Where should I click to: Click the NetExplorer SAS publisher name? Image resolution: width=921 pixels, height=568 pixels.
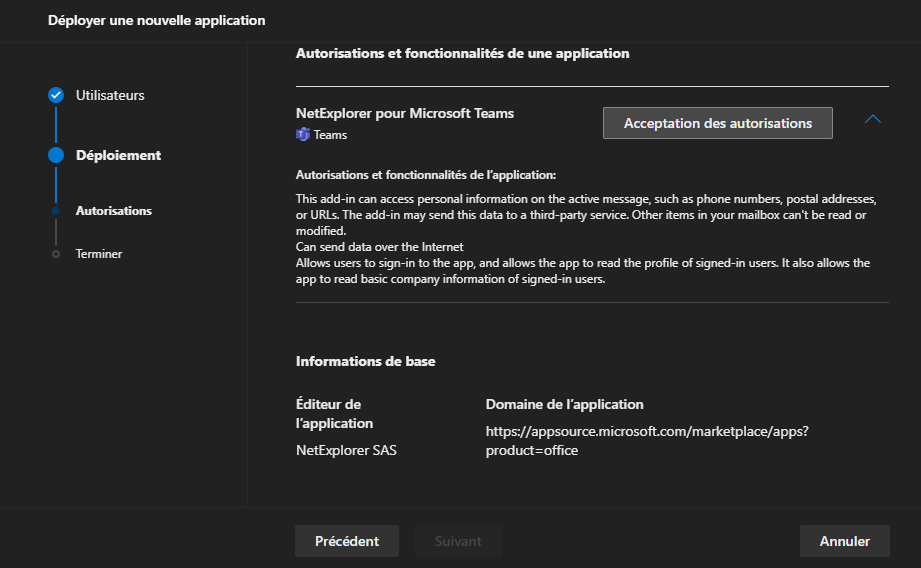point(346,450)
